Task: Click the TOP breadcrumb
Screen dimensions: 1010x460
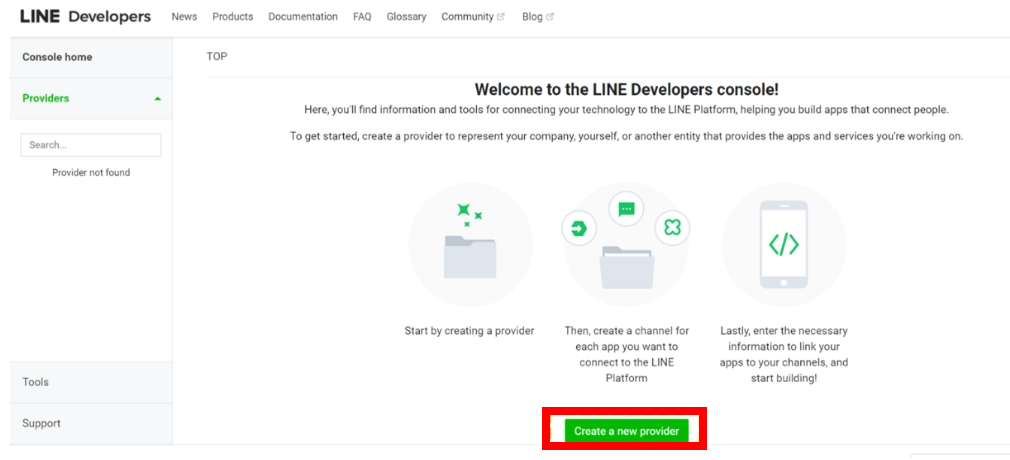Action: click(x=217, y=57)
